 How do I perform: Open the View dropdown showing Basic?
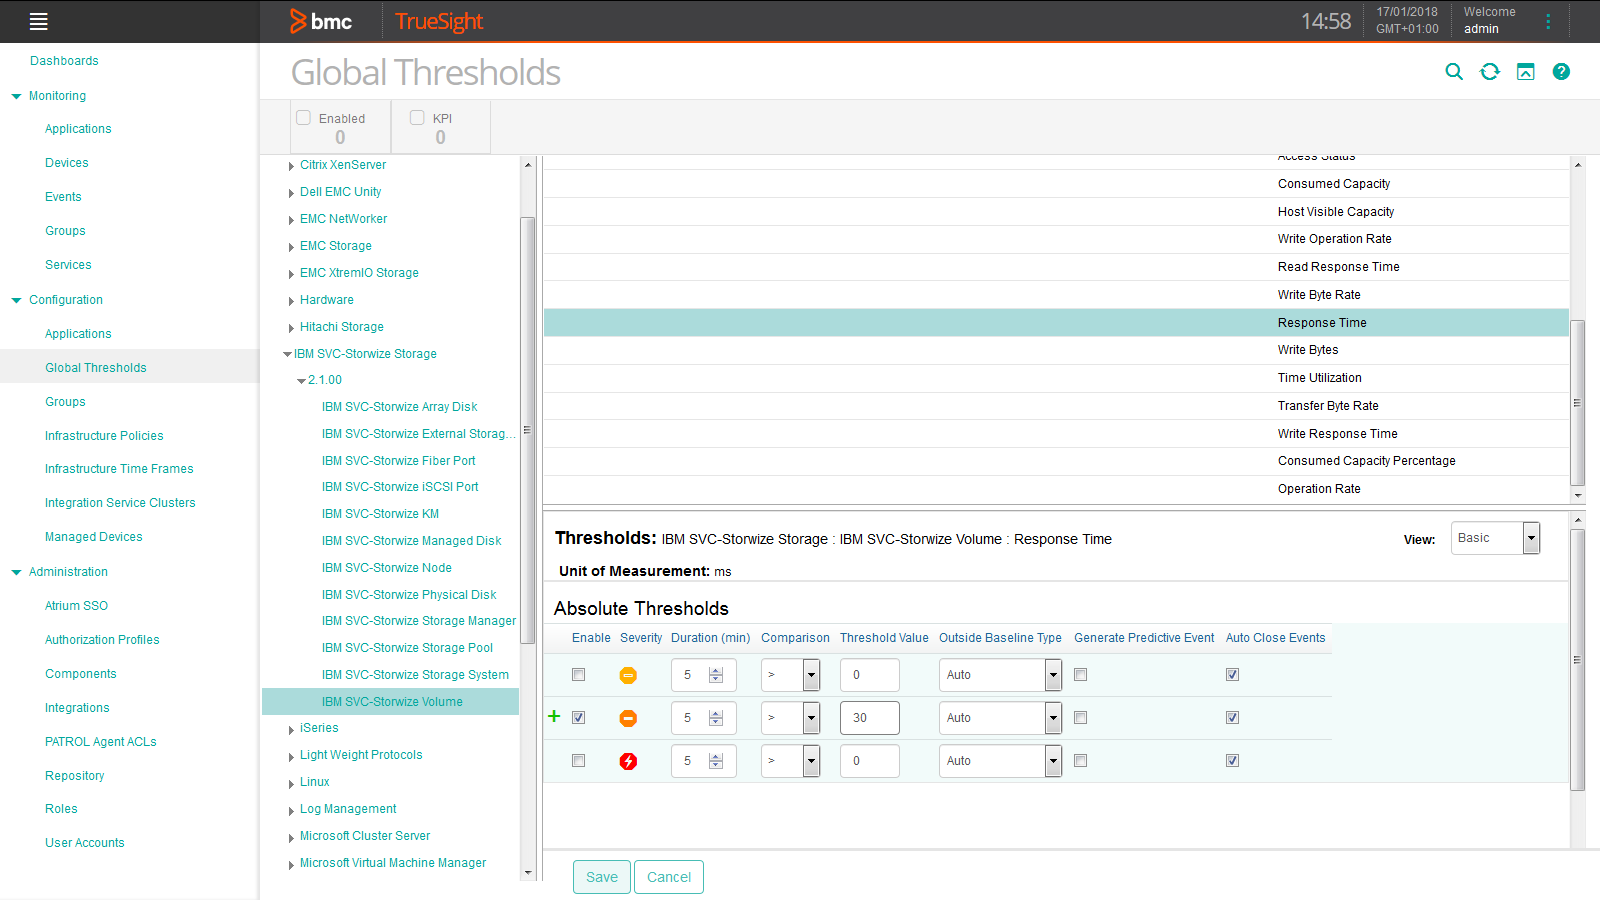point(1531,538)
